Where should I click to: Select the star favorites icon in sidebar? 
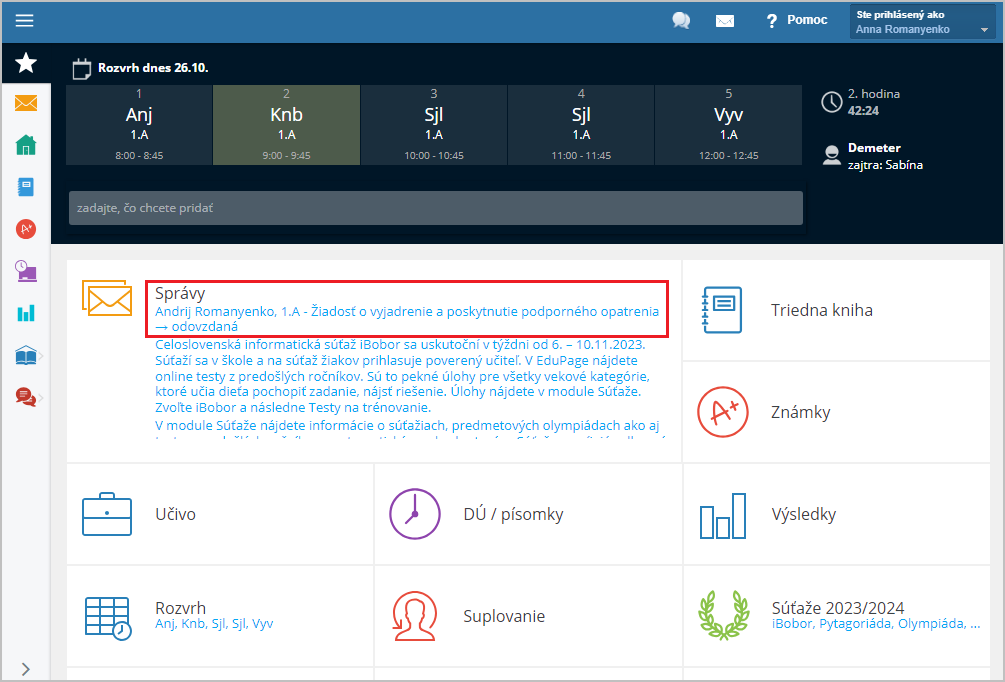click(x=26, y=63)
